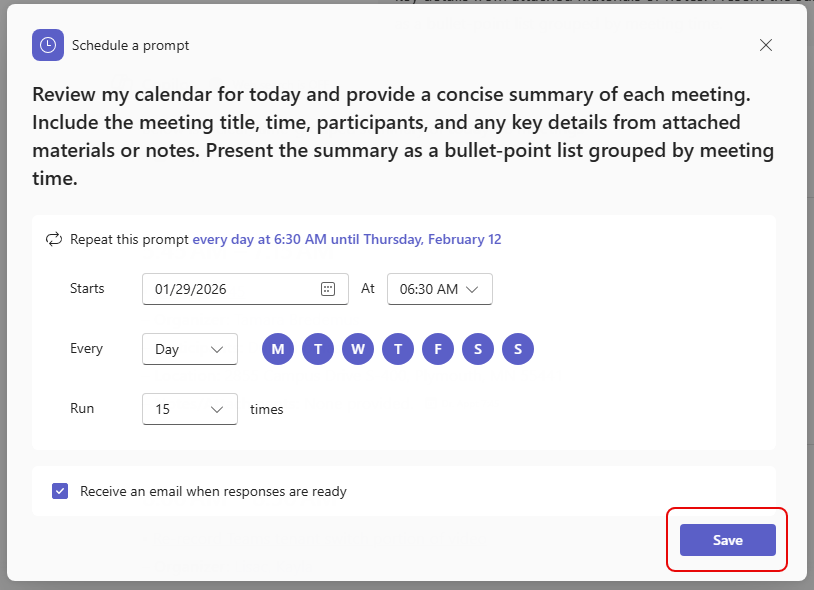Expand the 06:30 AM time dropdown

(440, 289)
